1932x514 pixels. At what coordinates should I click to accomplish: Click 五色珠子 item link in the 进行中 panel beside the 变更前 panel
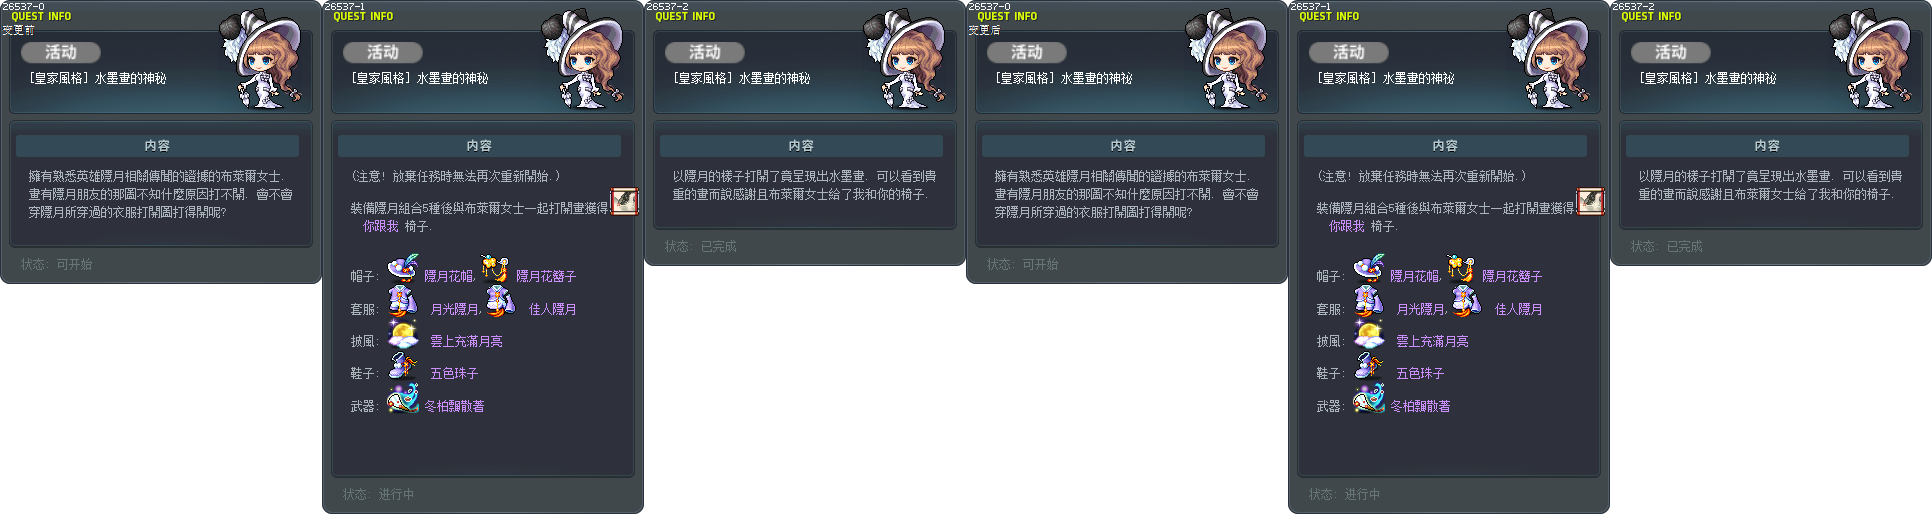[454, 373]
